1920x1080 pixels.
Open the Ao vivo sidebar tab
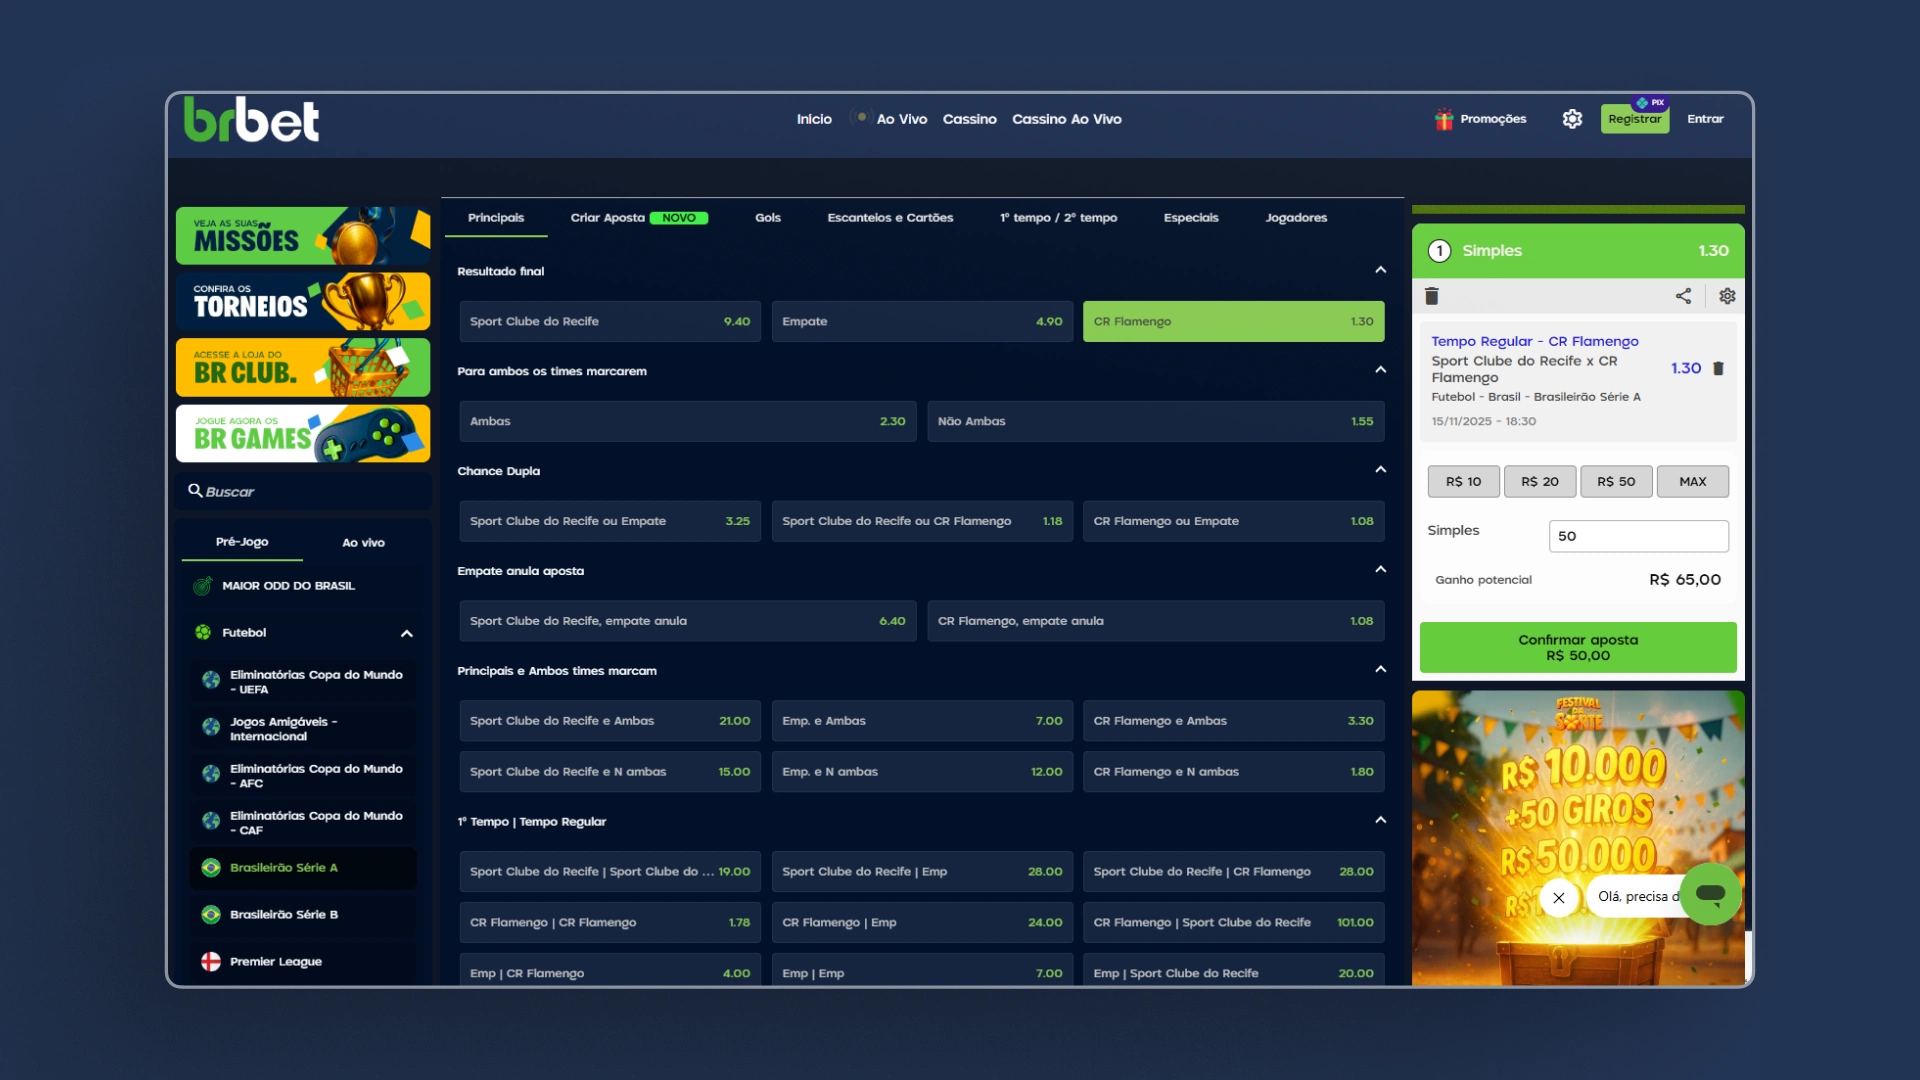tap(363, 542)
